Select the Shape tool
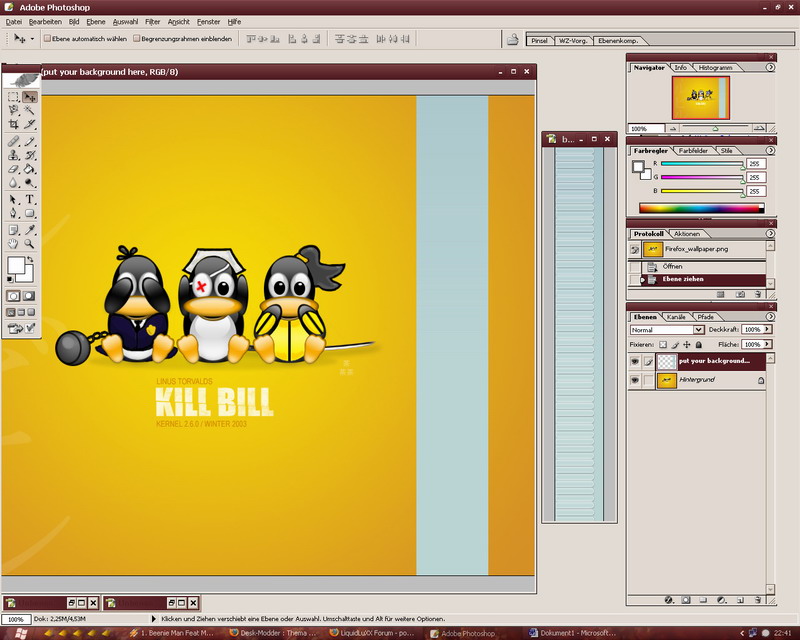This screenshot has height=640, width=800. pyautogui.click(x=30, y=213)
